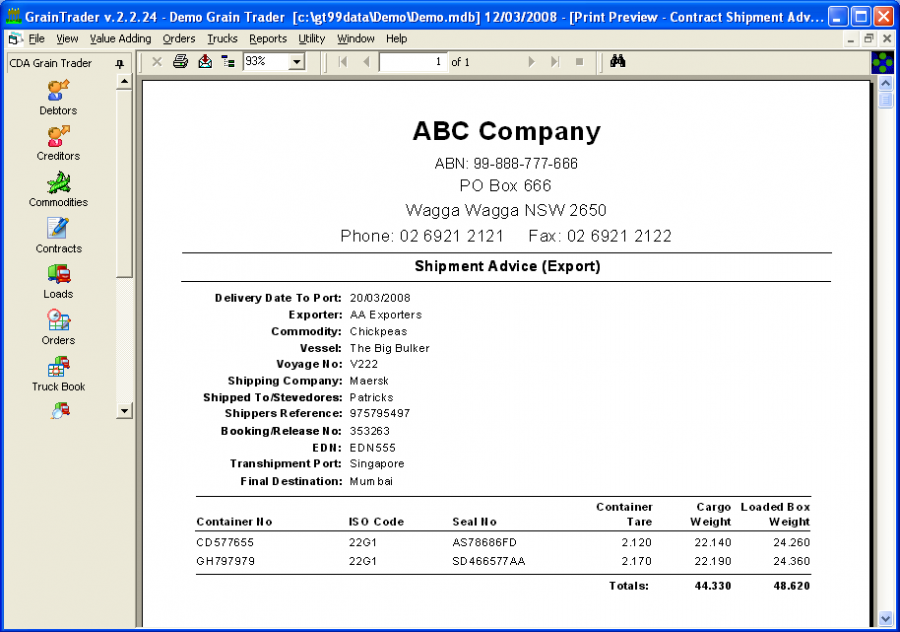Click seal number AS78686FD
This screenshot has height=632, width=900.
pos(484,542)
